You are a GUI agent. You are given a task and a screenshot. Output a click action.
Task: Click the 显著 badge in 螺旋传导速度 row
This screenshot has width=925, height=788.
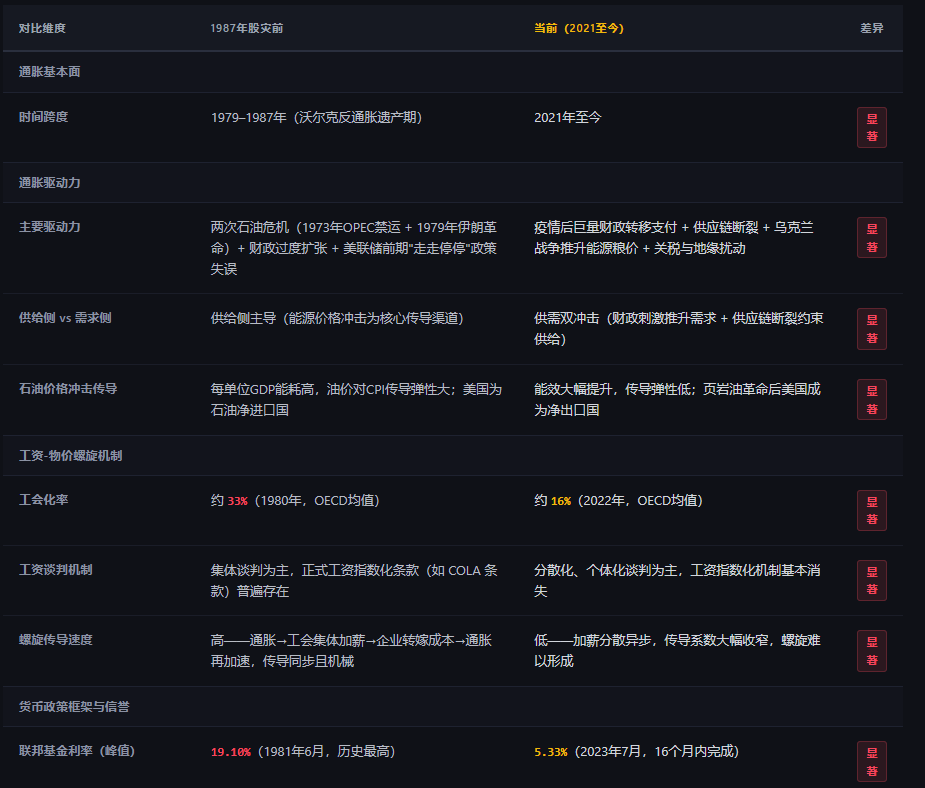pos(872,651)
